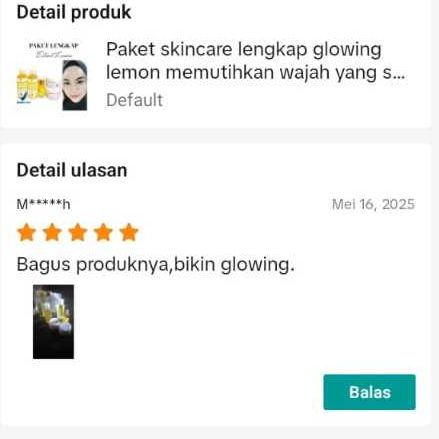
Task: Select the fifth rating star
Action: [129, 232]
